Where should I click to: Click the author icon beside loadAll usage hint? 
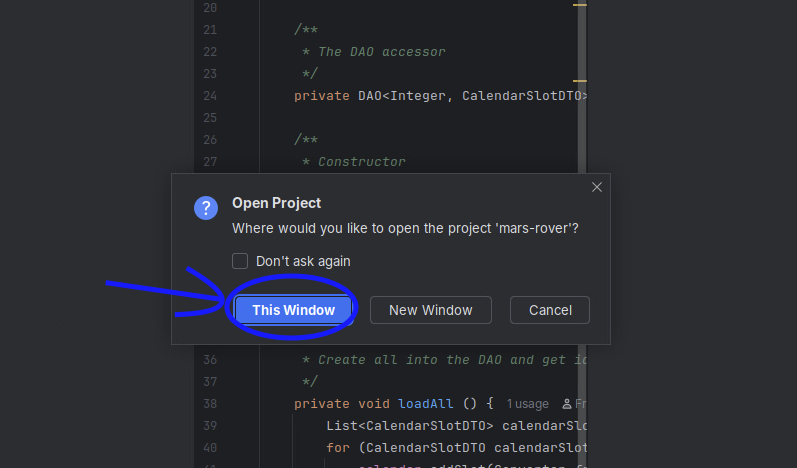(x=568, y=404)
